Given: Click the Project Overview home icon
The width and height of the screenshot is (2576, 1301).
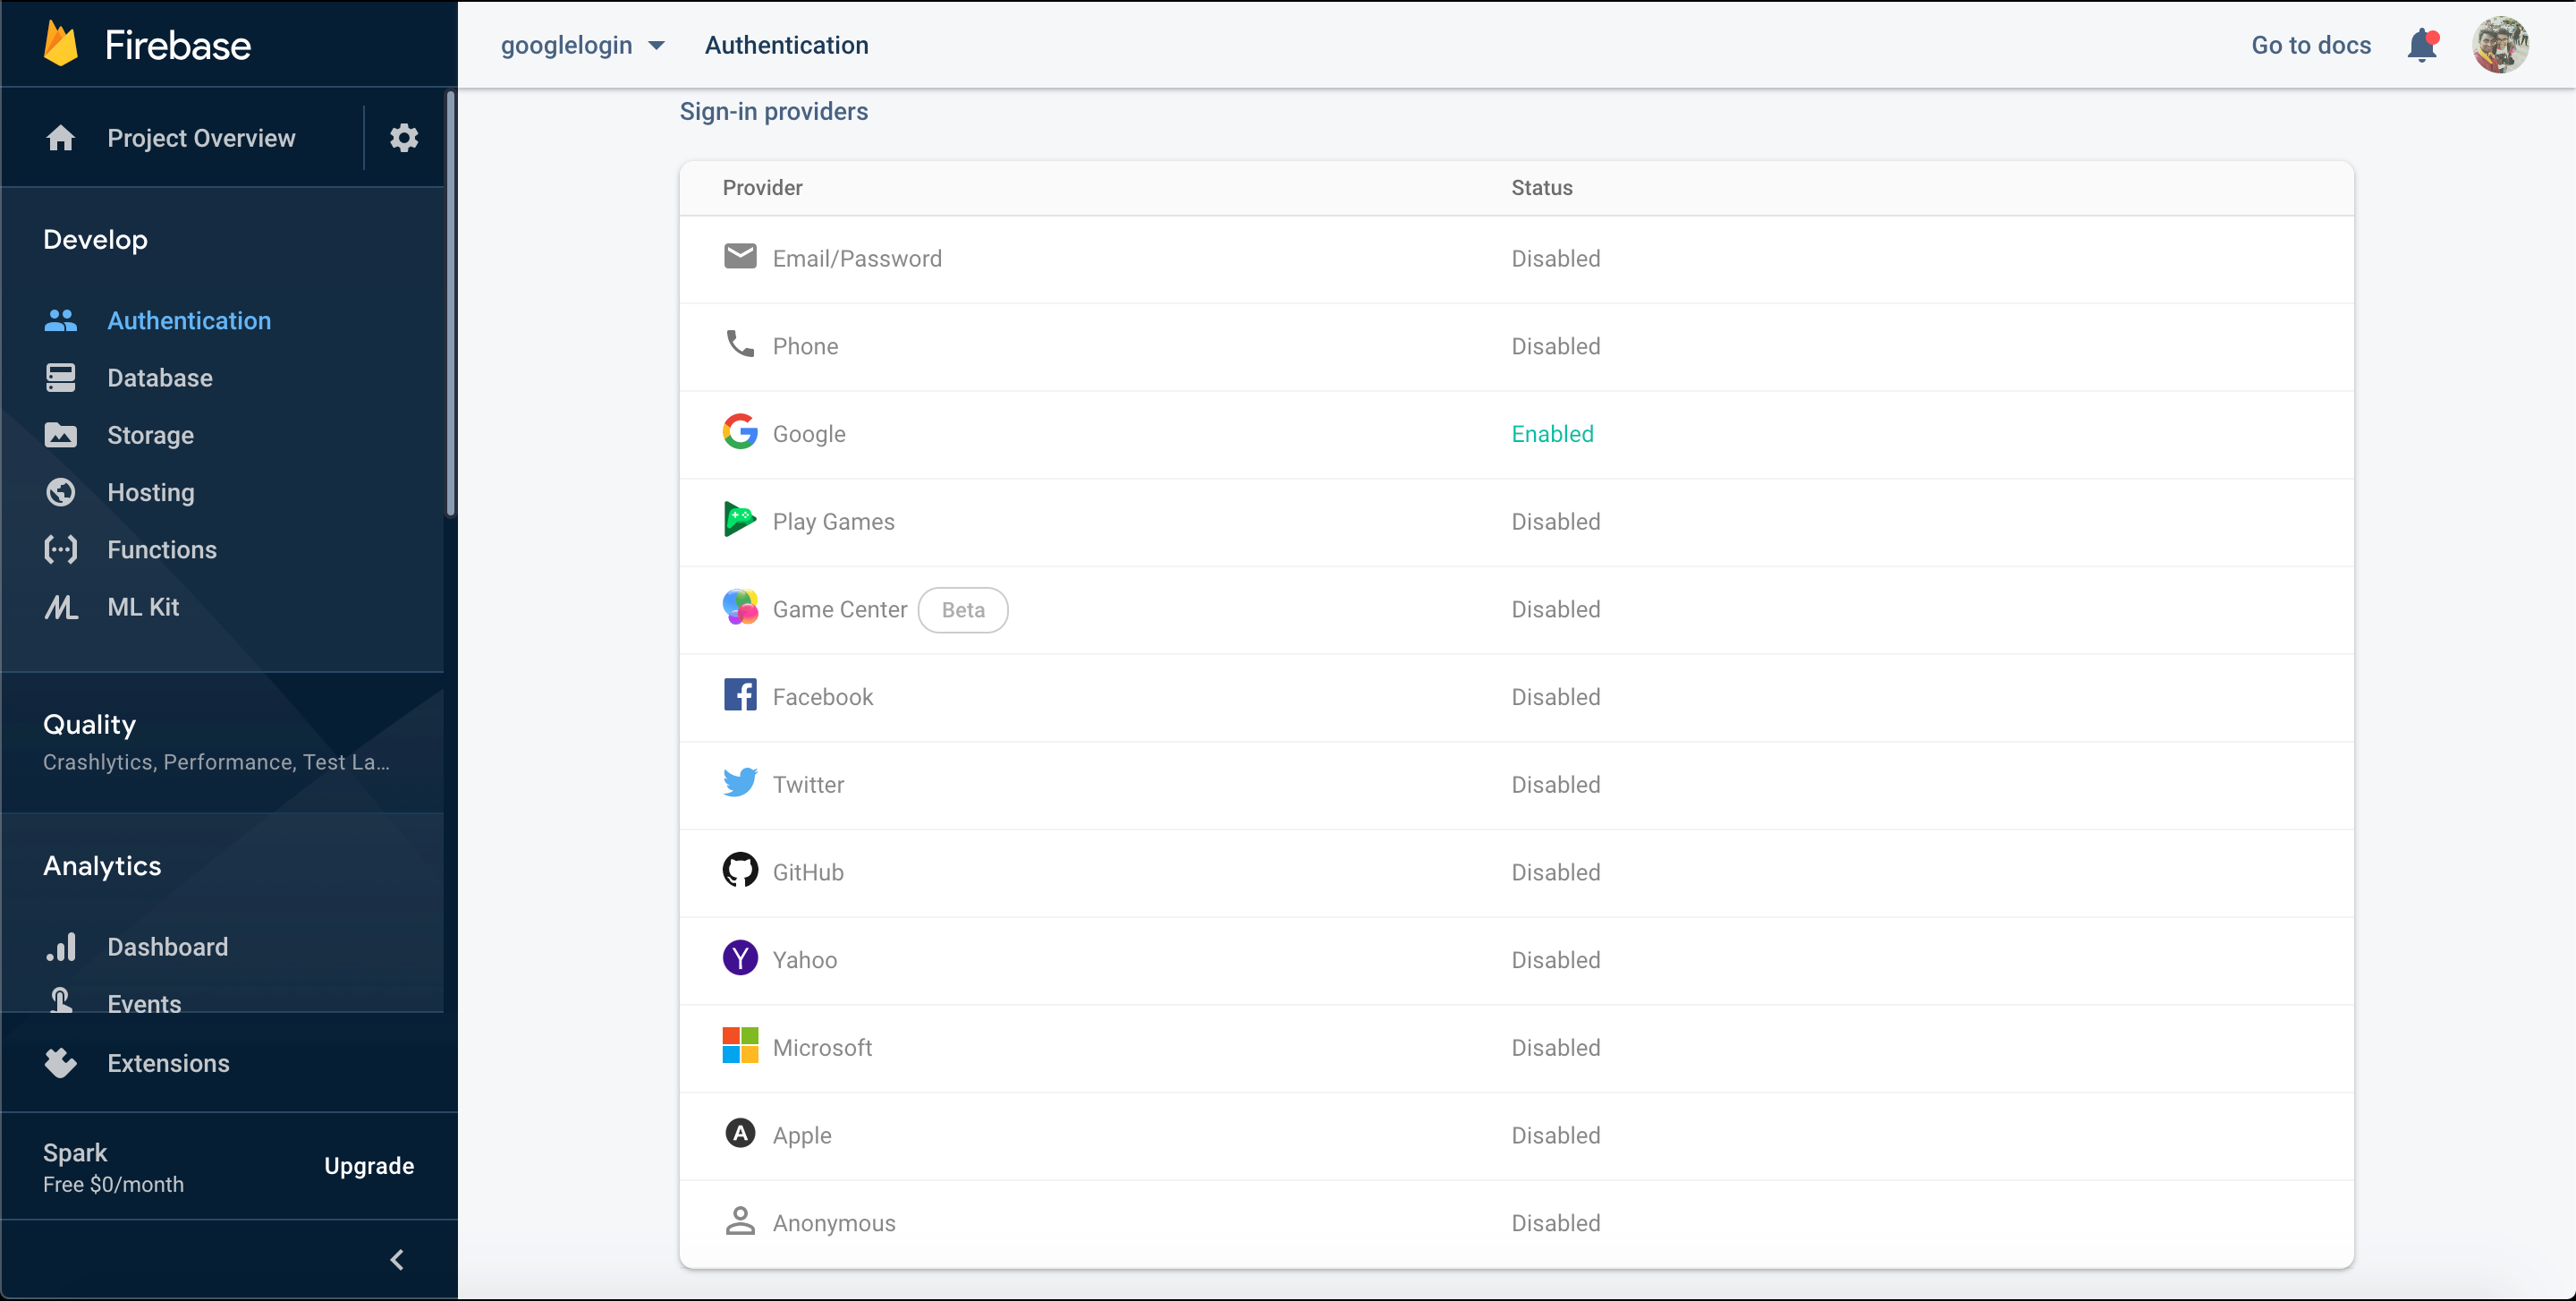Looking at the screenshot, I should tap(61, 137).
